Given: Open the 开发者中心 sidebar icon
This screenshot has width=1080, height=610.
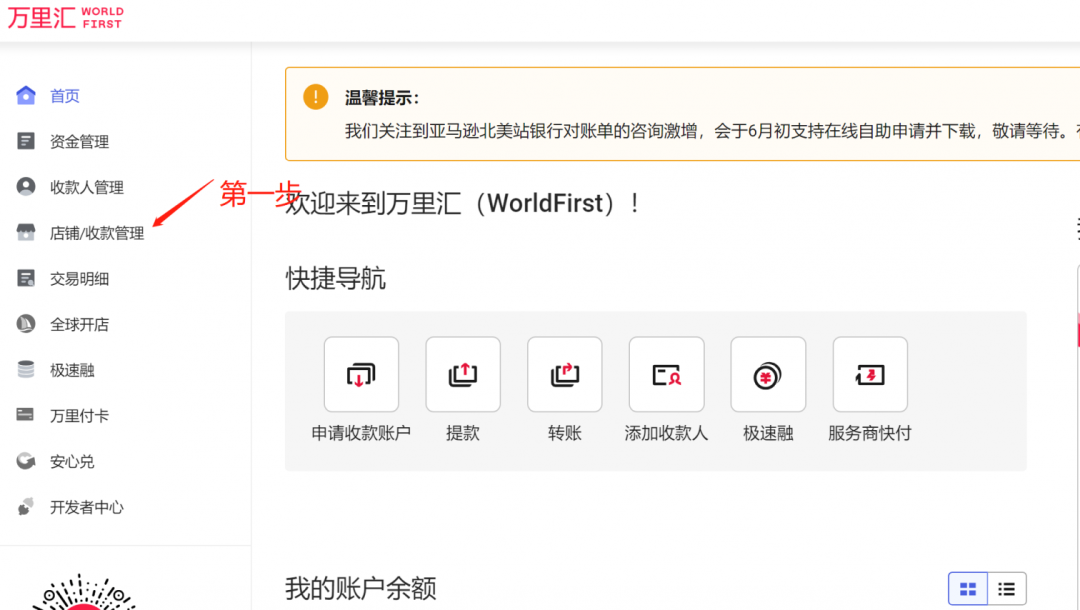Looking at the screenshot, I should coord(26,507).
